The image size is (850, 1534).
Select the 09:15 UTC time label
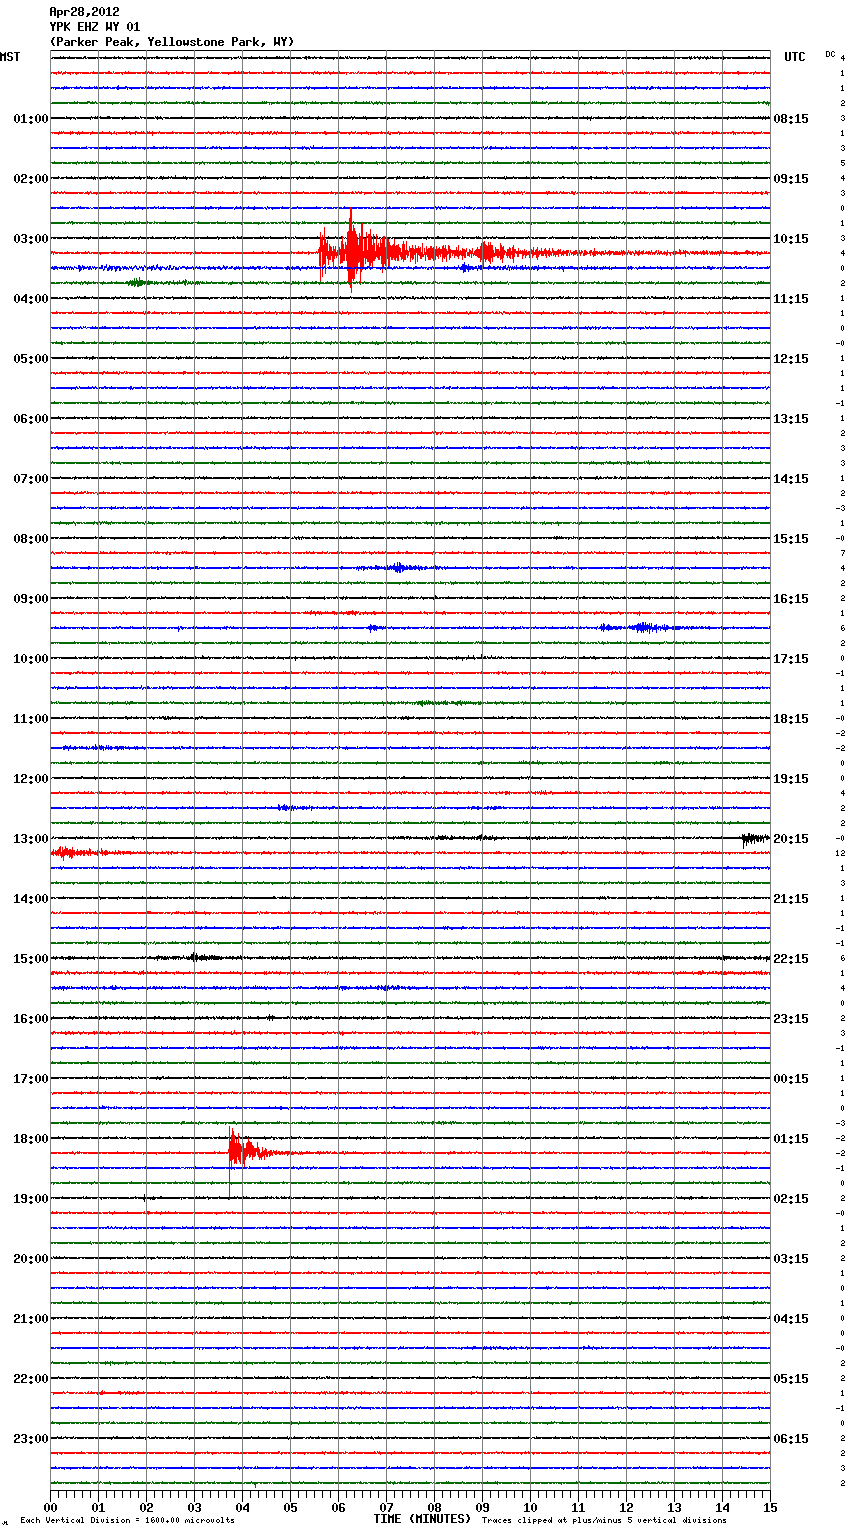(791, 179)
